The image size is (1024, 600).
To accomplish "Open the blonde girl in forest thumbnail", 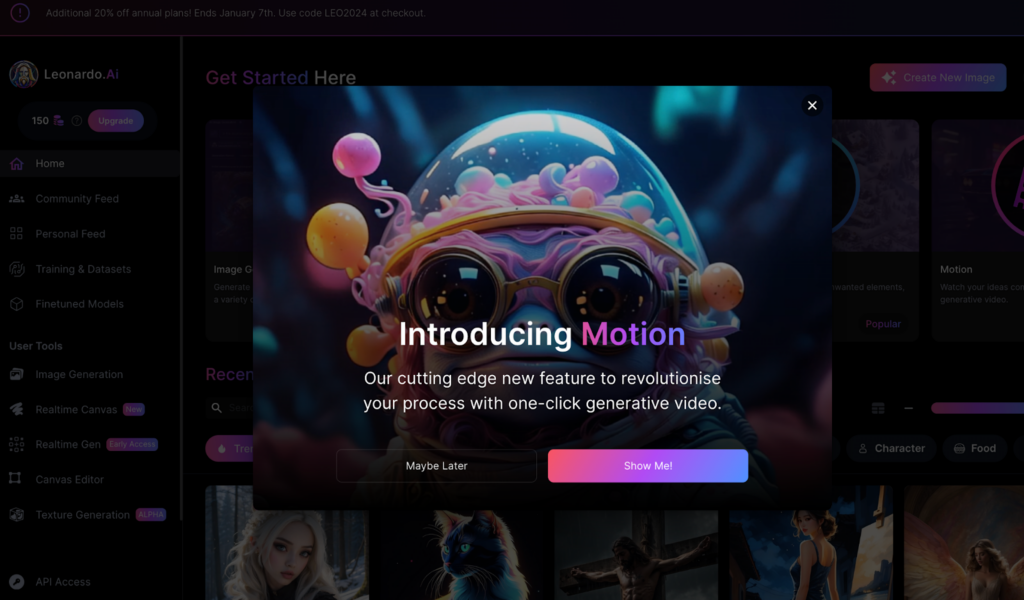I will pos(287,543).
